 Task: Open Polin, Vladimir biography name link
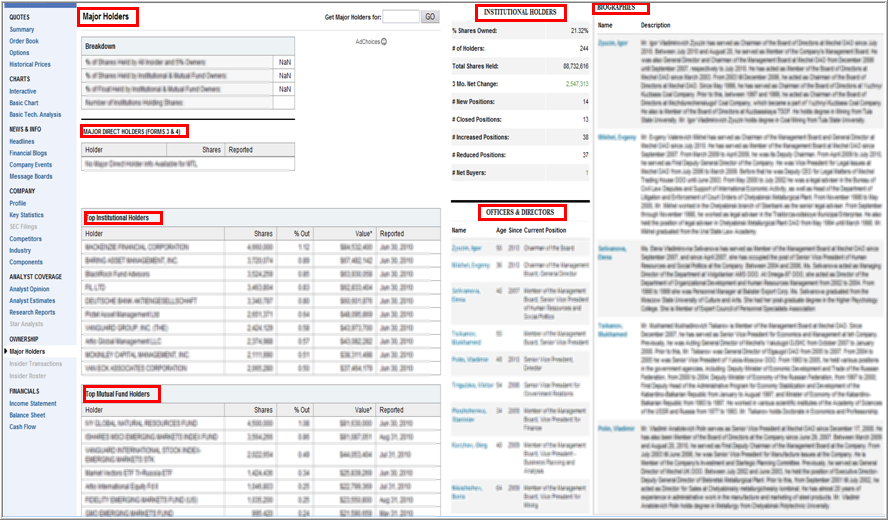pos(616,429)
